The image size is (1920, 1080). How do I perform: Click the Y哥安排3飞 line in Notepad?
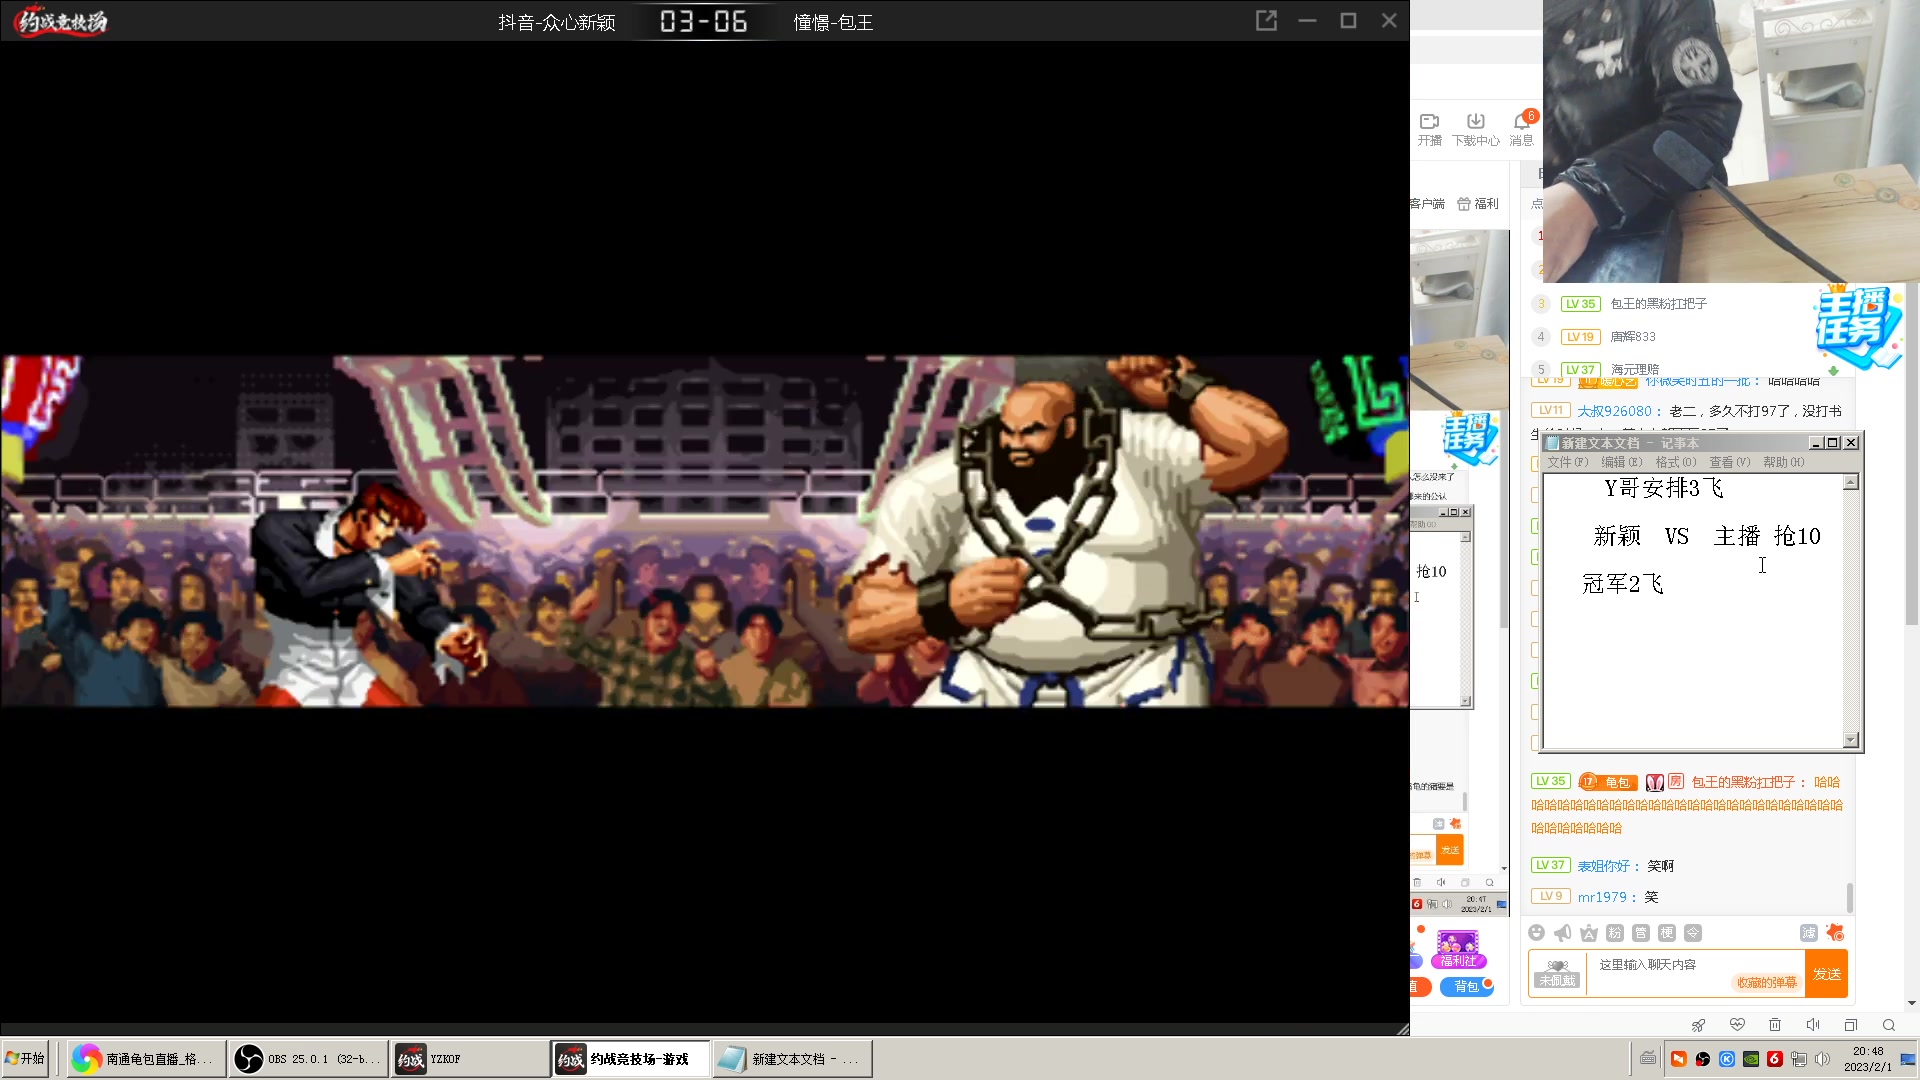1664,488
